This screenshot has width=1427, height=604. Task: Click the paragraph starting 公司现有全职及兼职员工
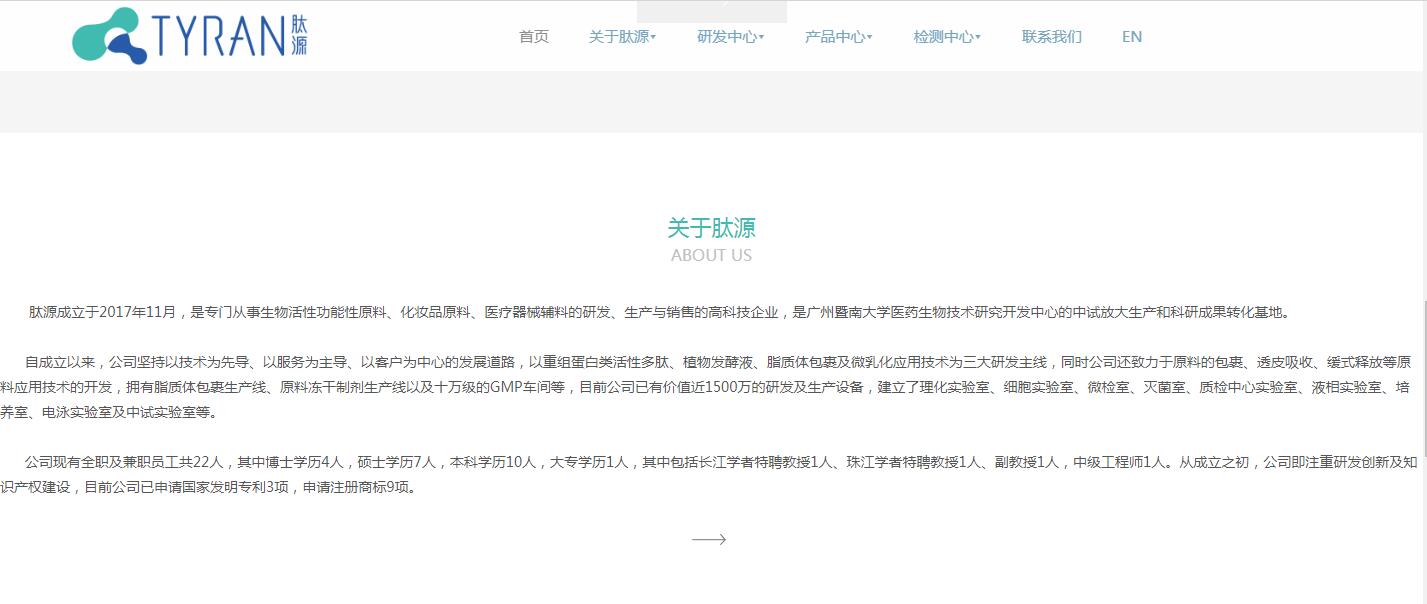tap(700, 475)
